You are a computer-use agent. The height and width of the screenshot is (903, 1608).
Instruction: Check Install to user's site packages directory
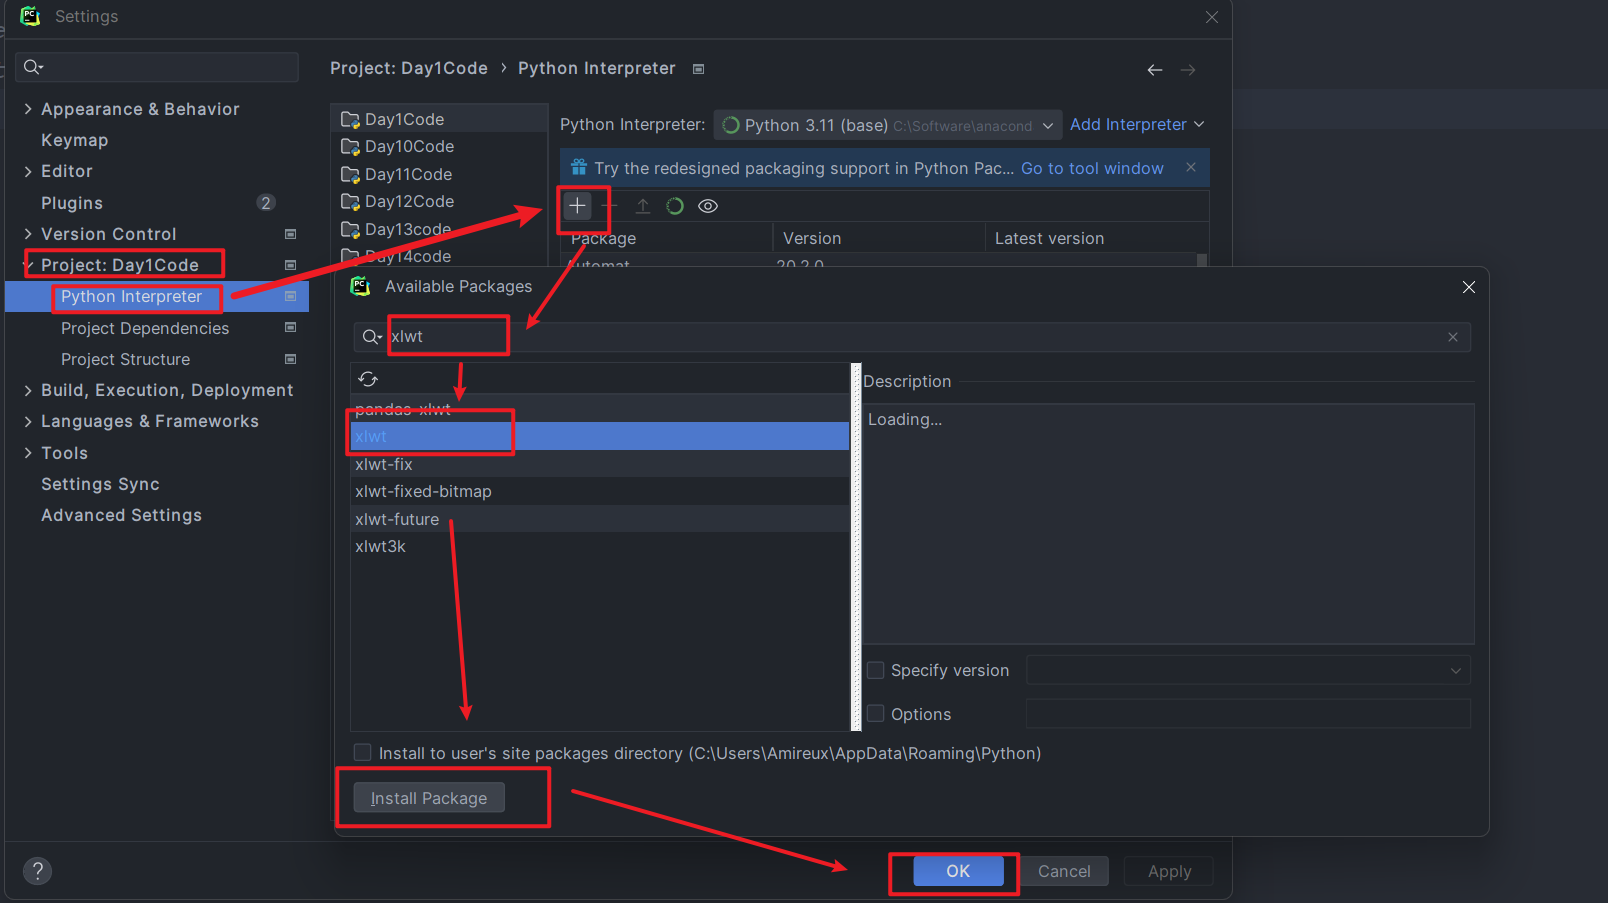coord(363,753)
